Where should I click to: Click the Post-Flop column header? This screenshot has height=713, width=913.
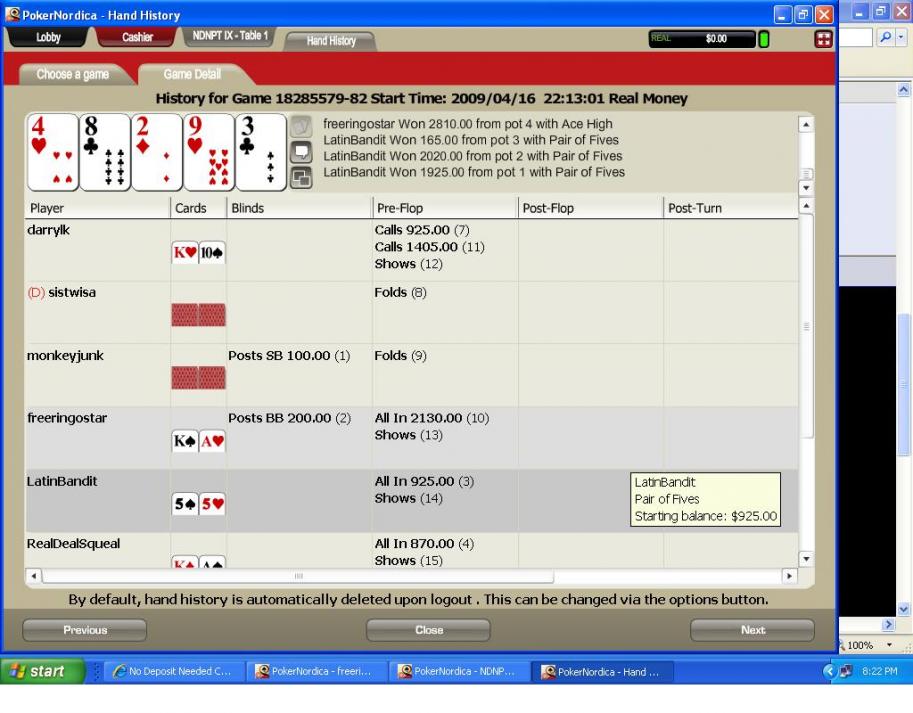click(x=590, y=208)
